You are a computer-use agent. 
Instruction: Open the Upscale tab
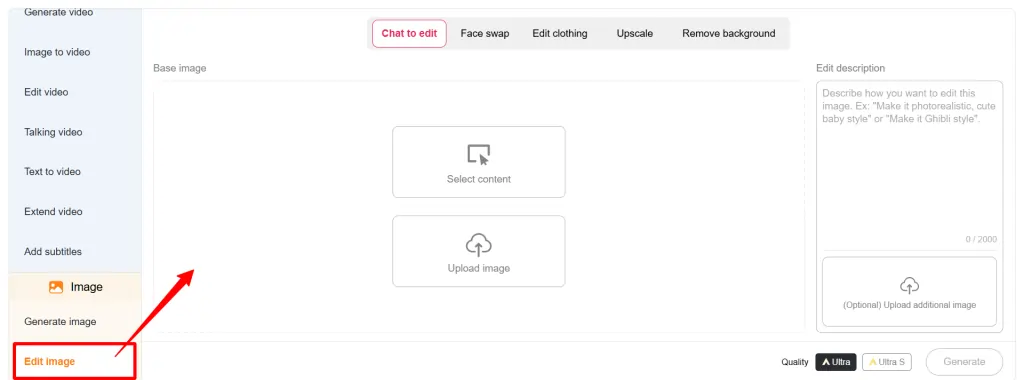point(635,33)
